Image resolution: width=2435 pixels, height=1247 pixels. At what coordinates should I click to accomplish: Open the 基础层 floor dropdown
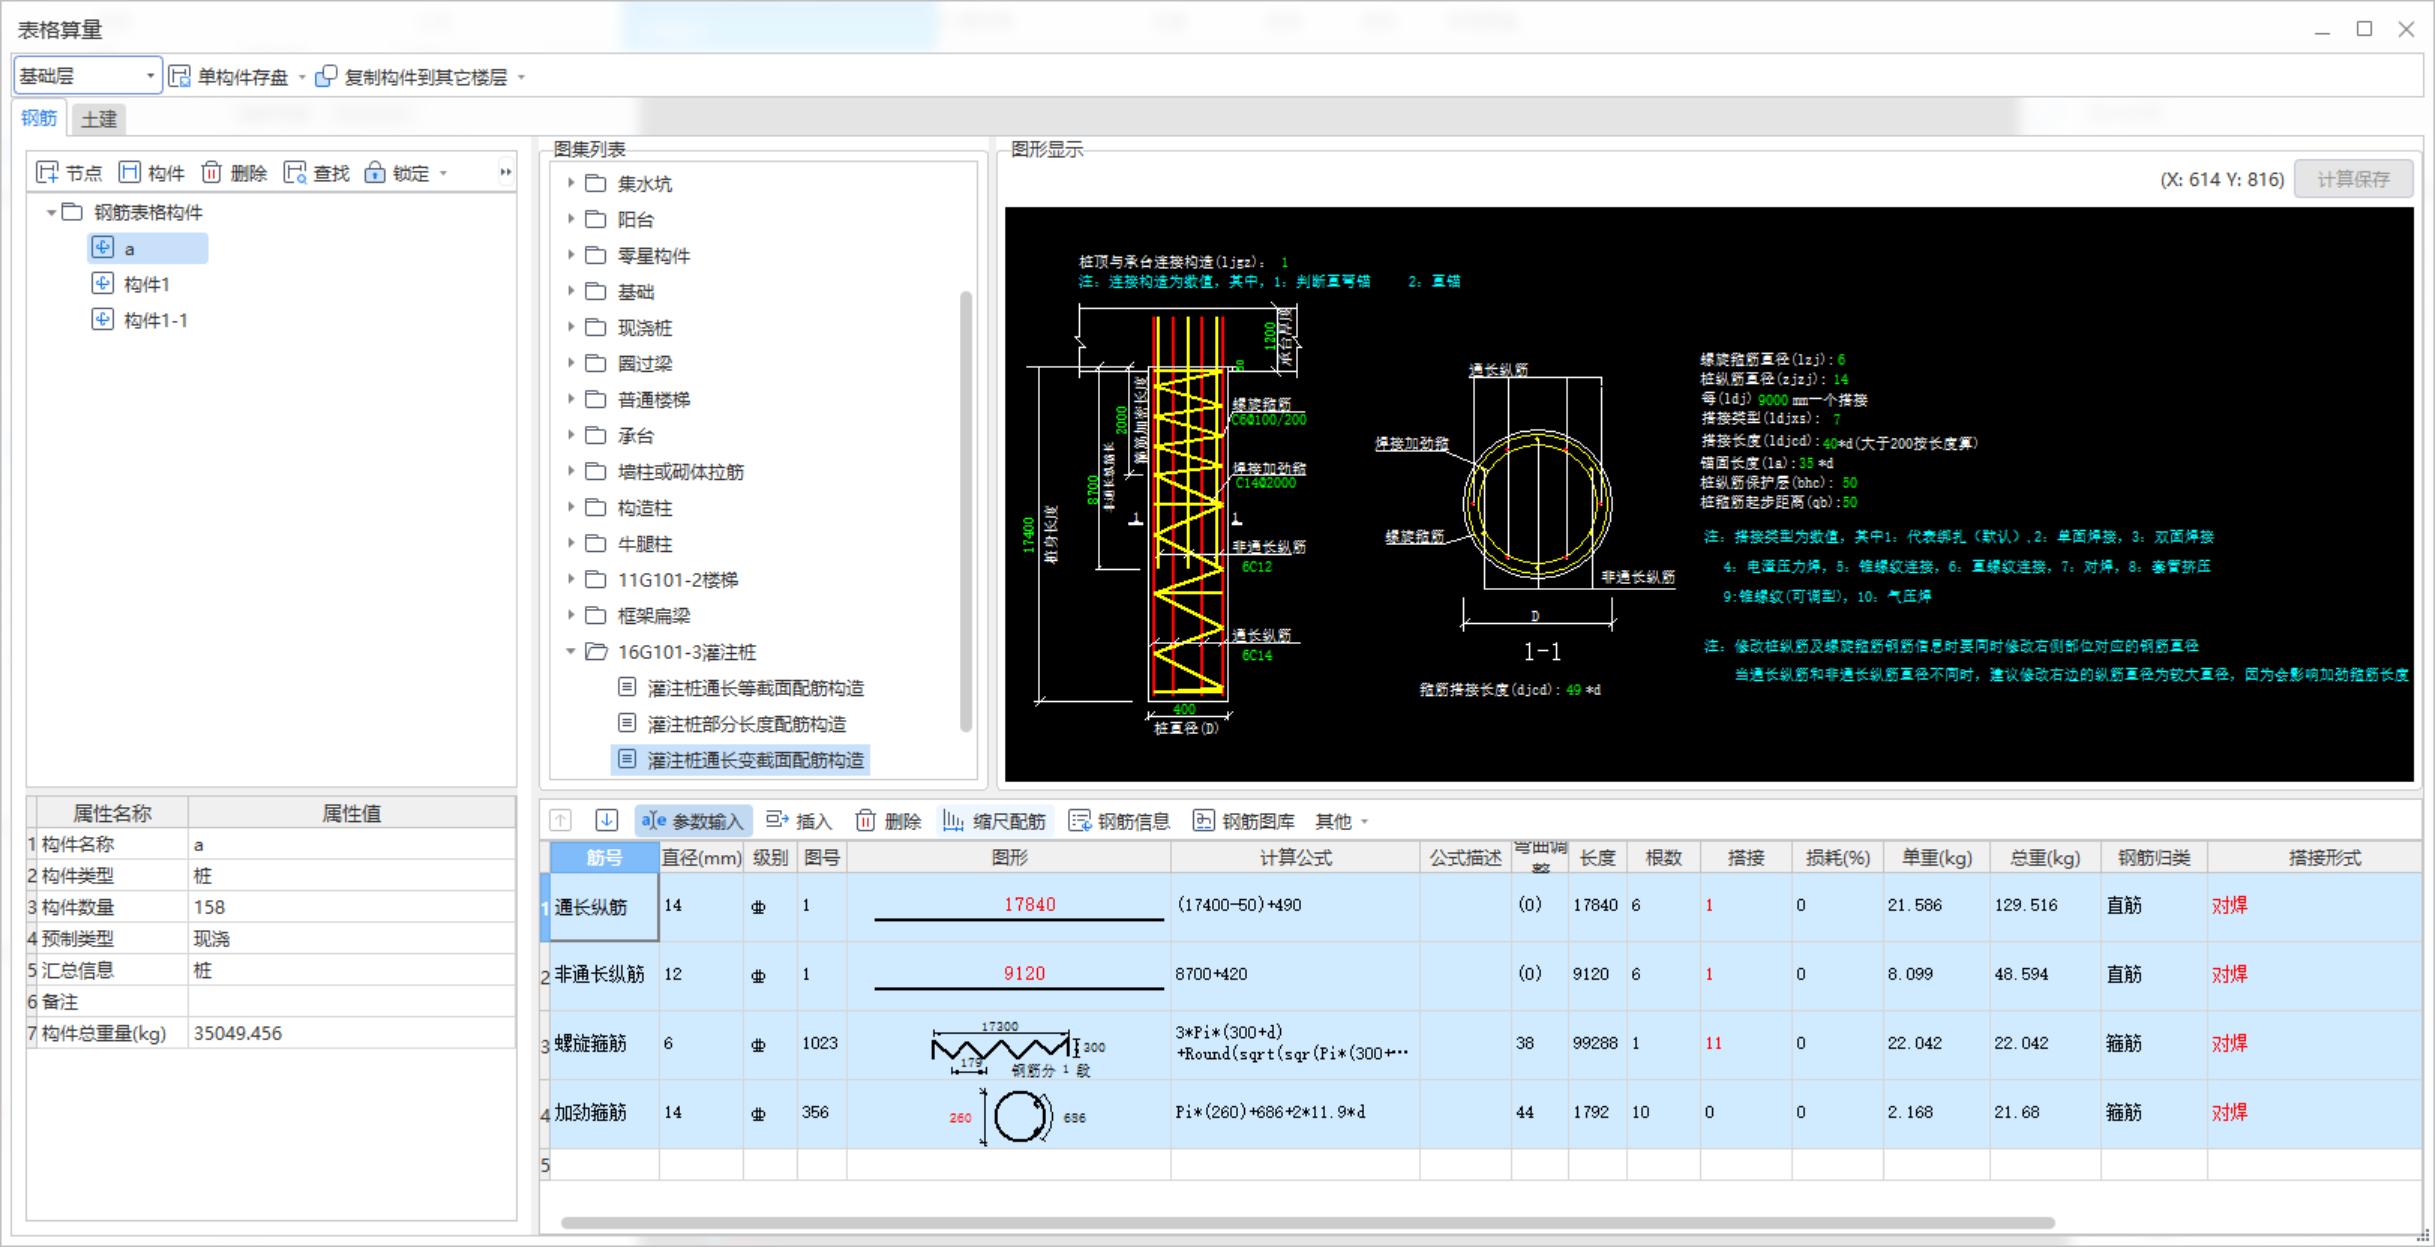(x=87, y=76)
